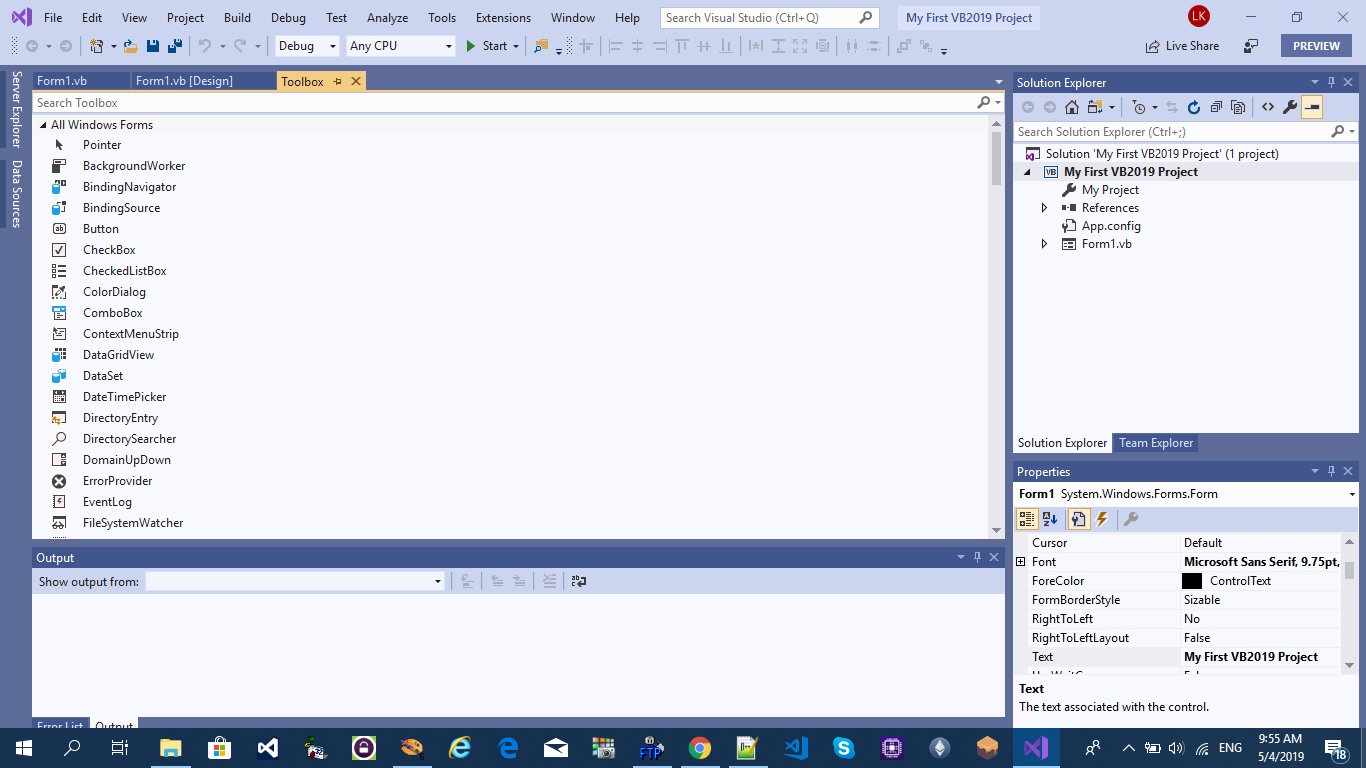This screenshot has width=1366, height=768.
Task: Click Switch Views icon in Solution Explorer
Action: coord(1096,107)
